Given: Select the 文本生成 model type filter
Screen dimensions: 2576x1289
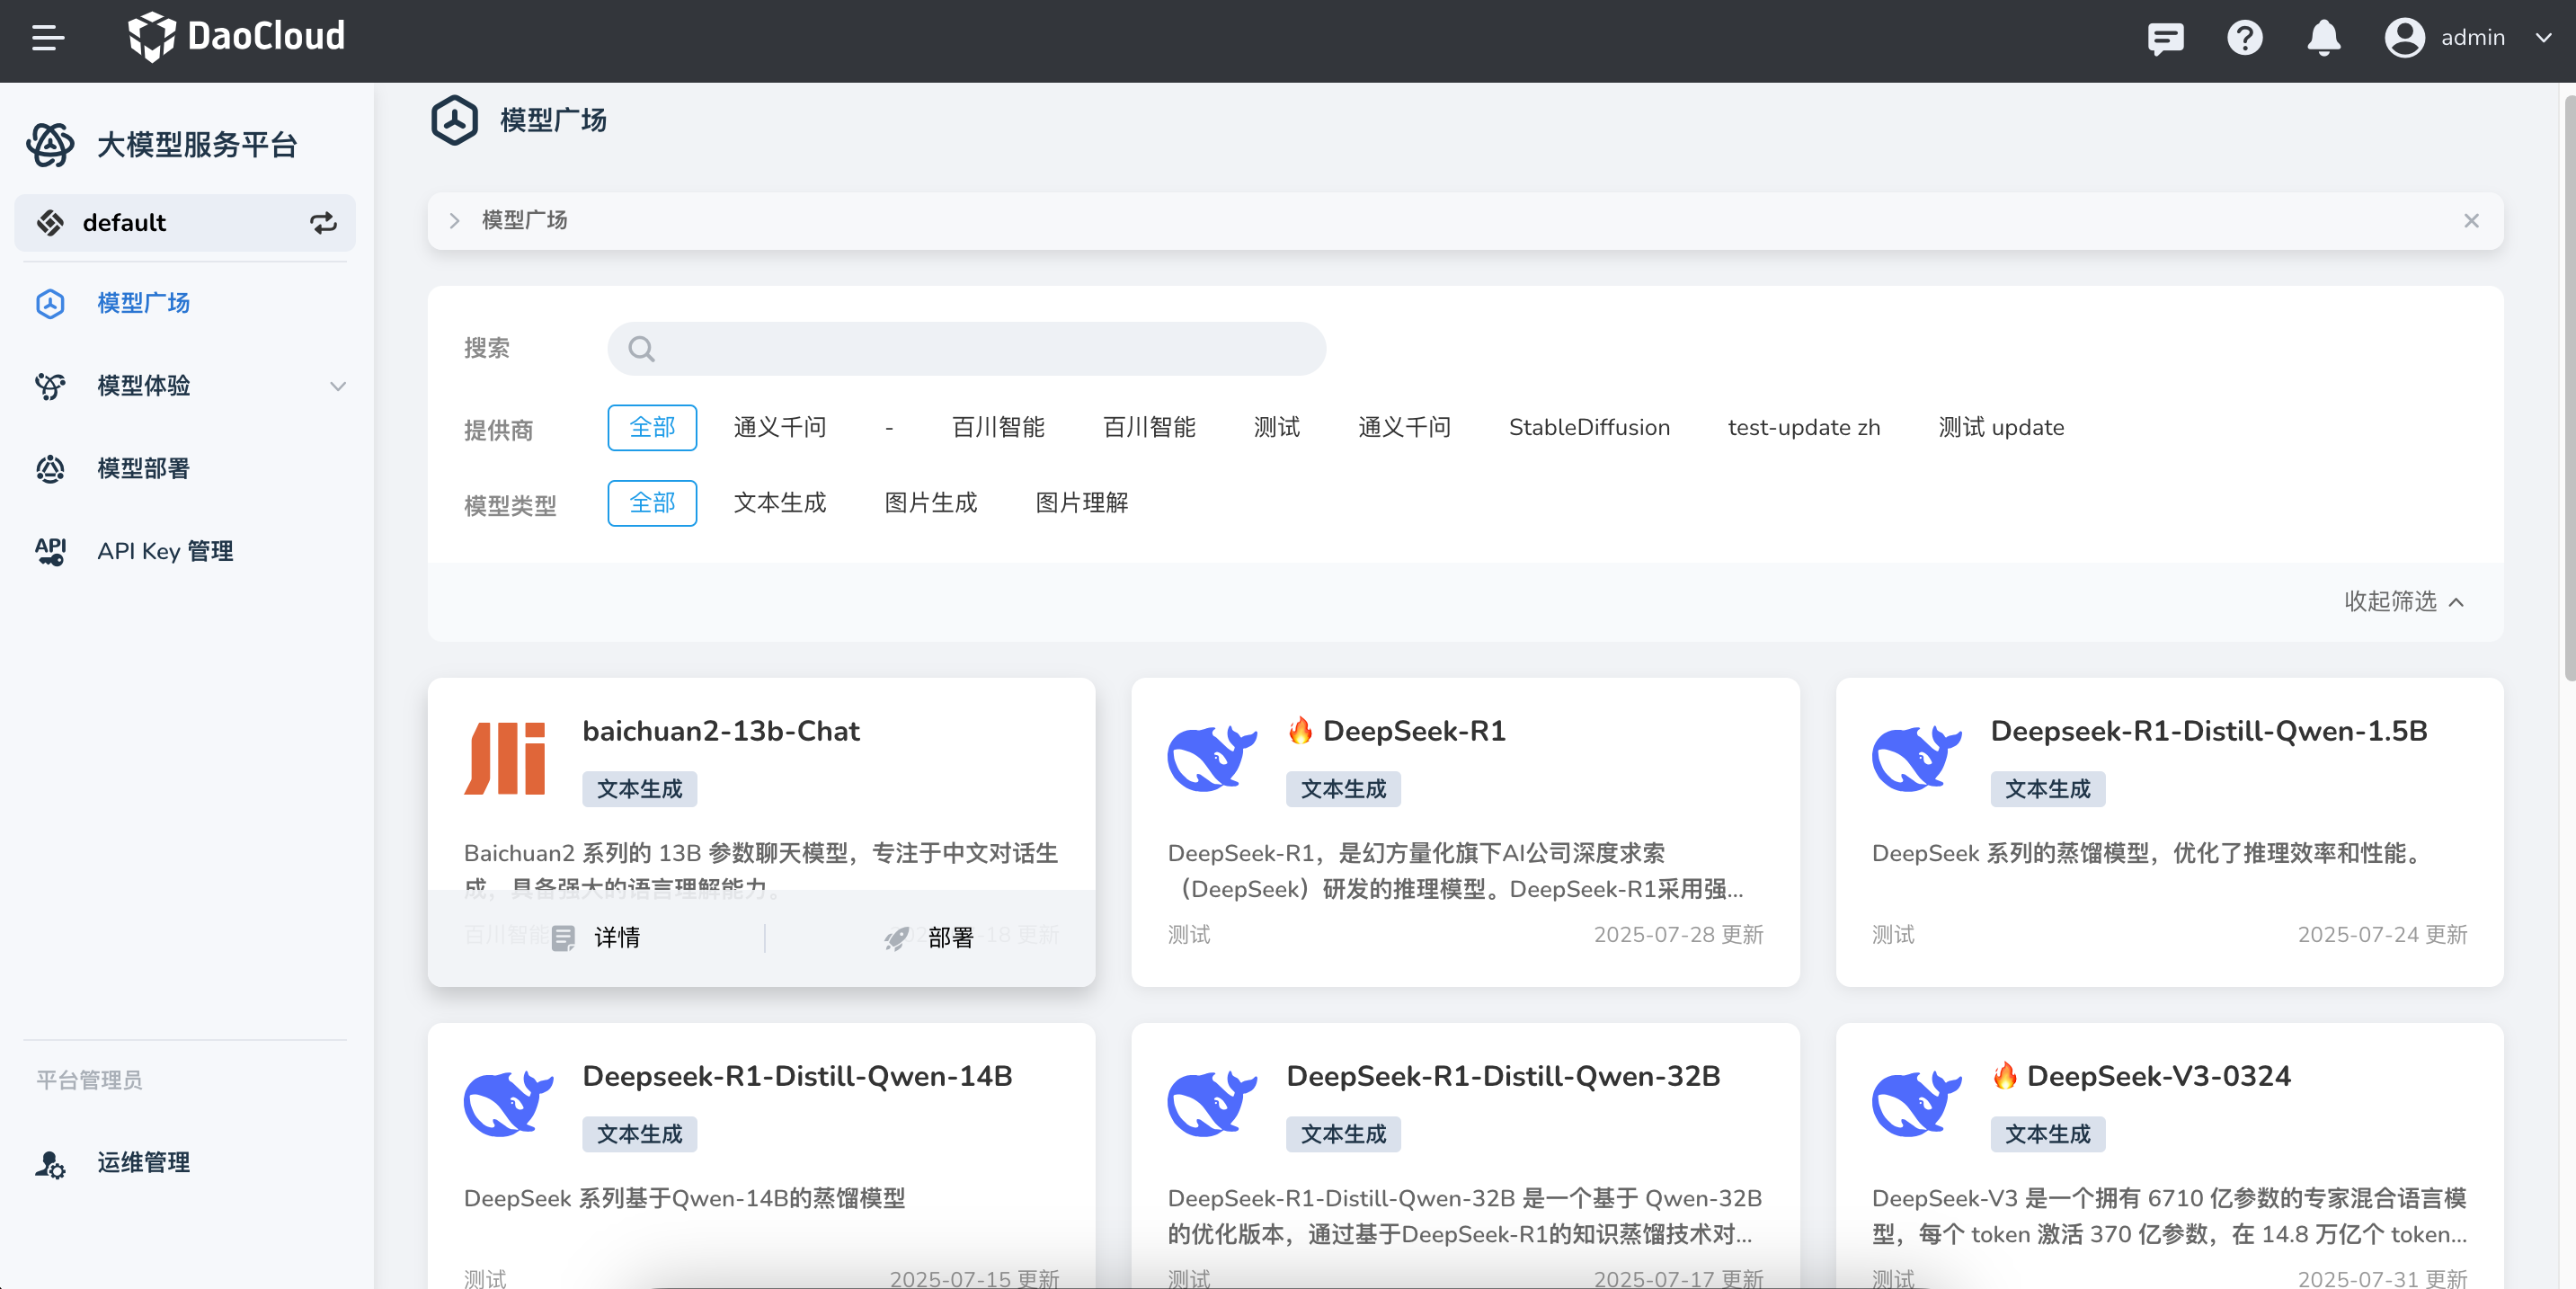Looking at the screenshot, I should (x=779, y=503).
